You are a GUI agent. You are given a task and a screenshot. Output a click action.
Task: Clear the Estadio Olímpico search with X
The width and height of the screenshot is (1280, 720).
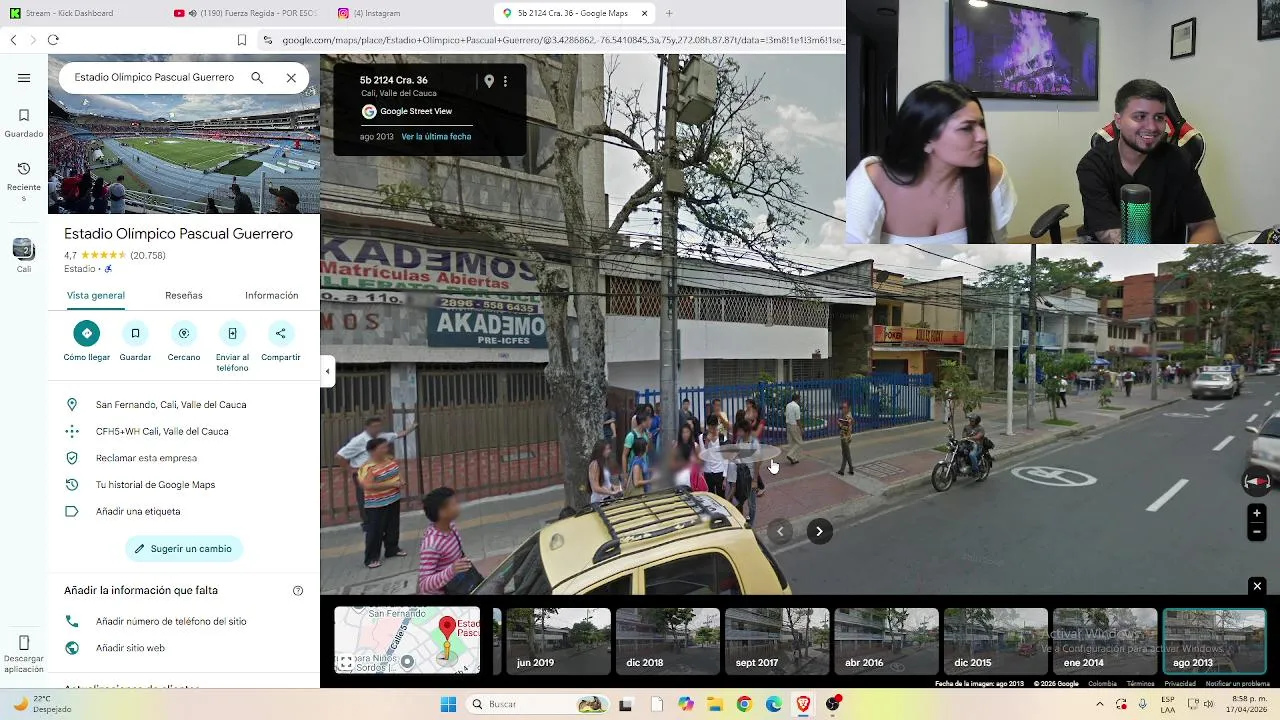pyautogui.click(x=291, y=77)
